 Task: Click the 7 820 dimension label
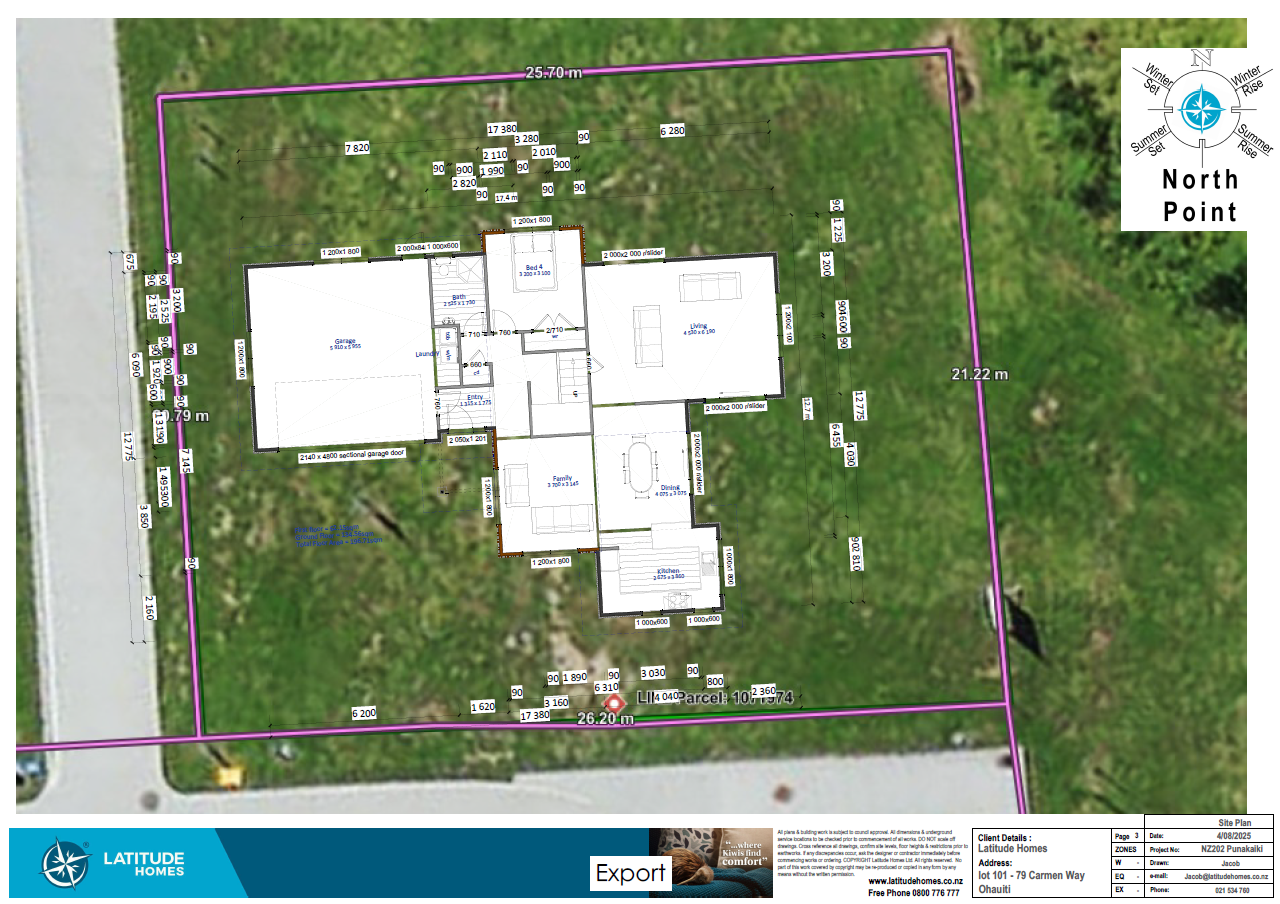click(x=357, y=147)
